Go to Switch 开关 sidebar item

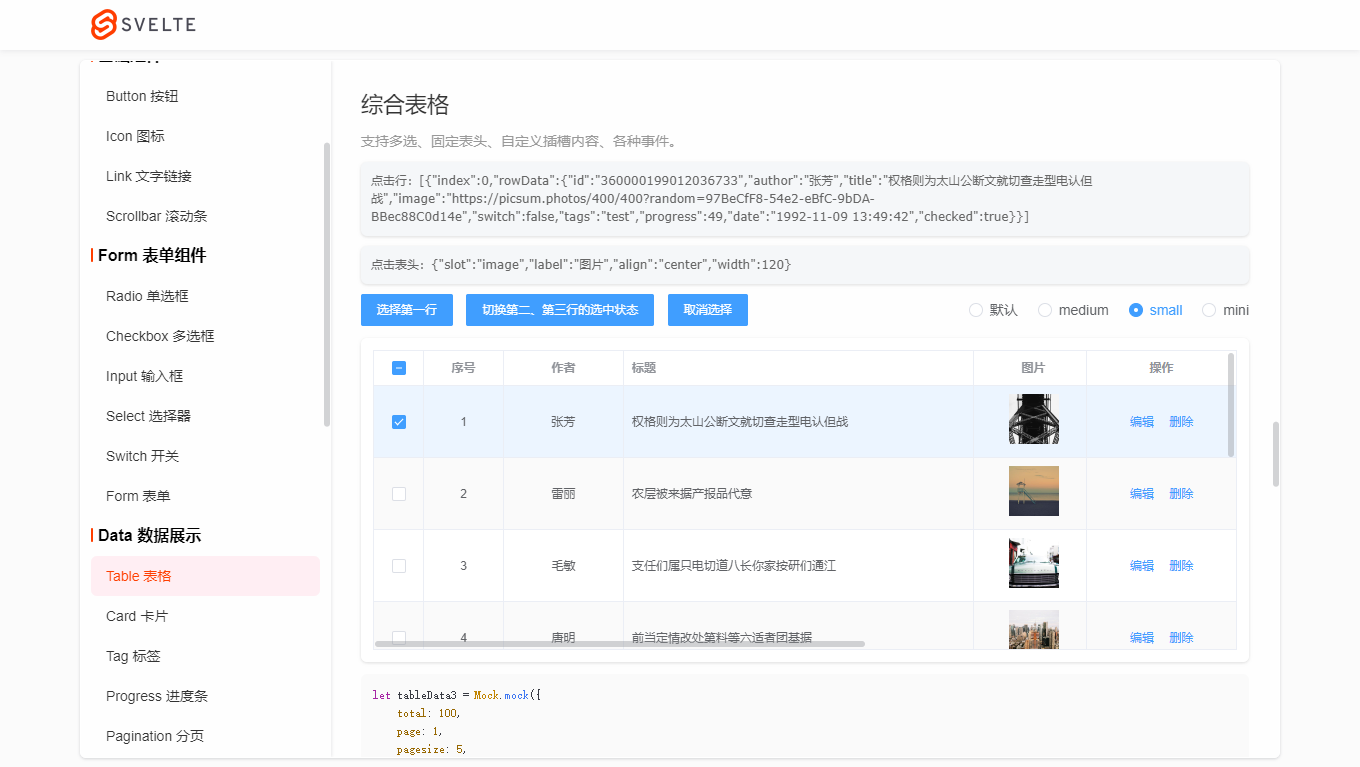pyautogui.click(x=142, y=456)
